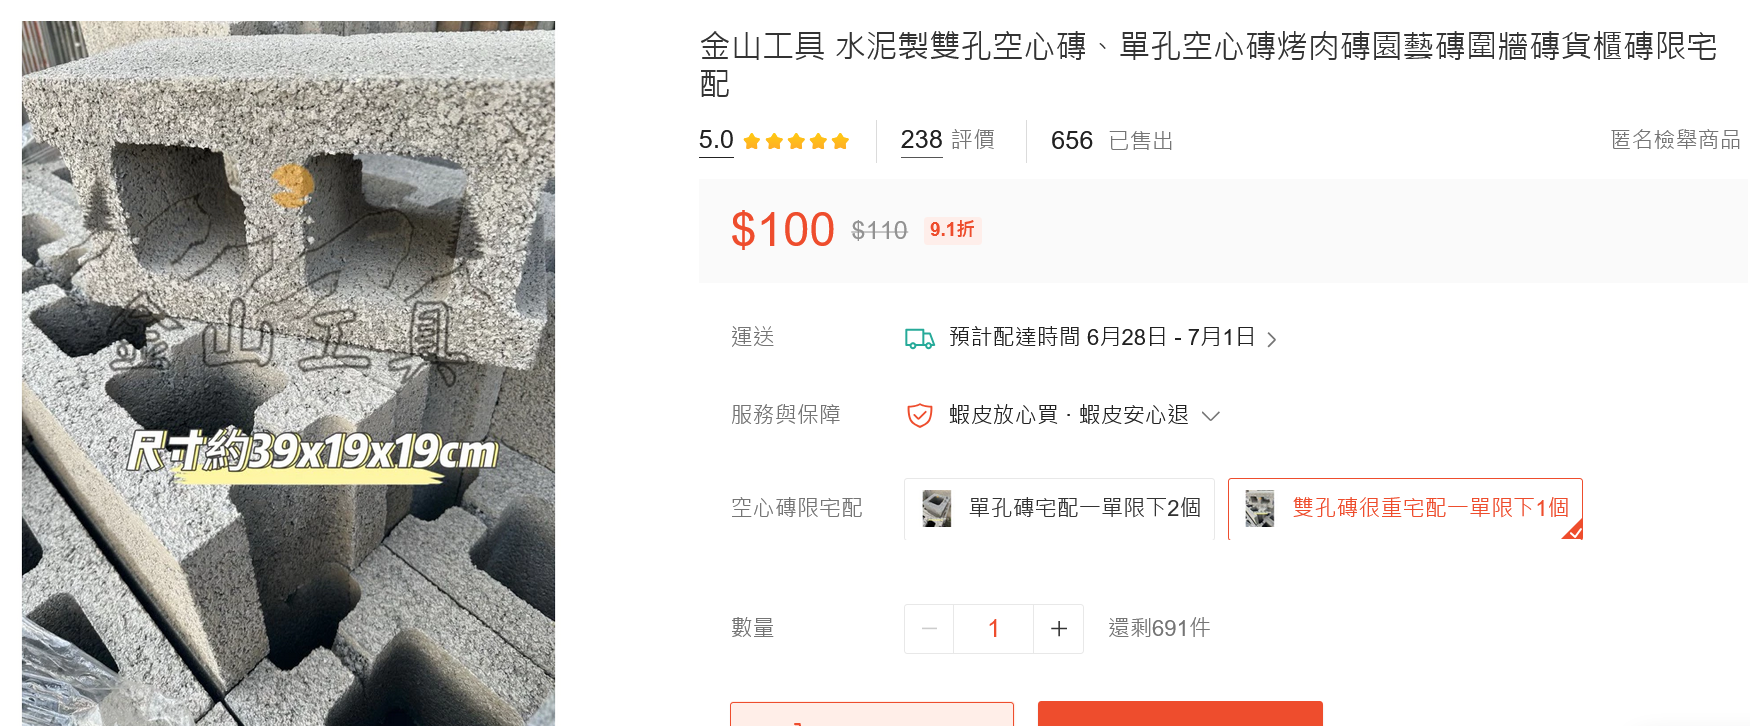Open the main hollow brick product image

pos(288,373)
